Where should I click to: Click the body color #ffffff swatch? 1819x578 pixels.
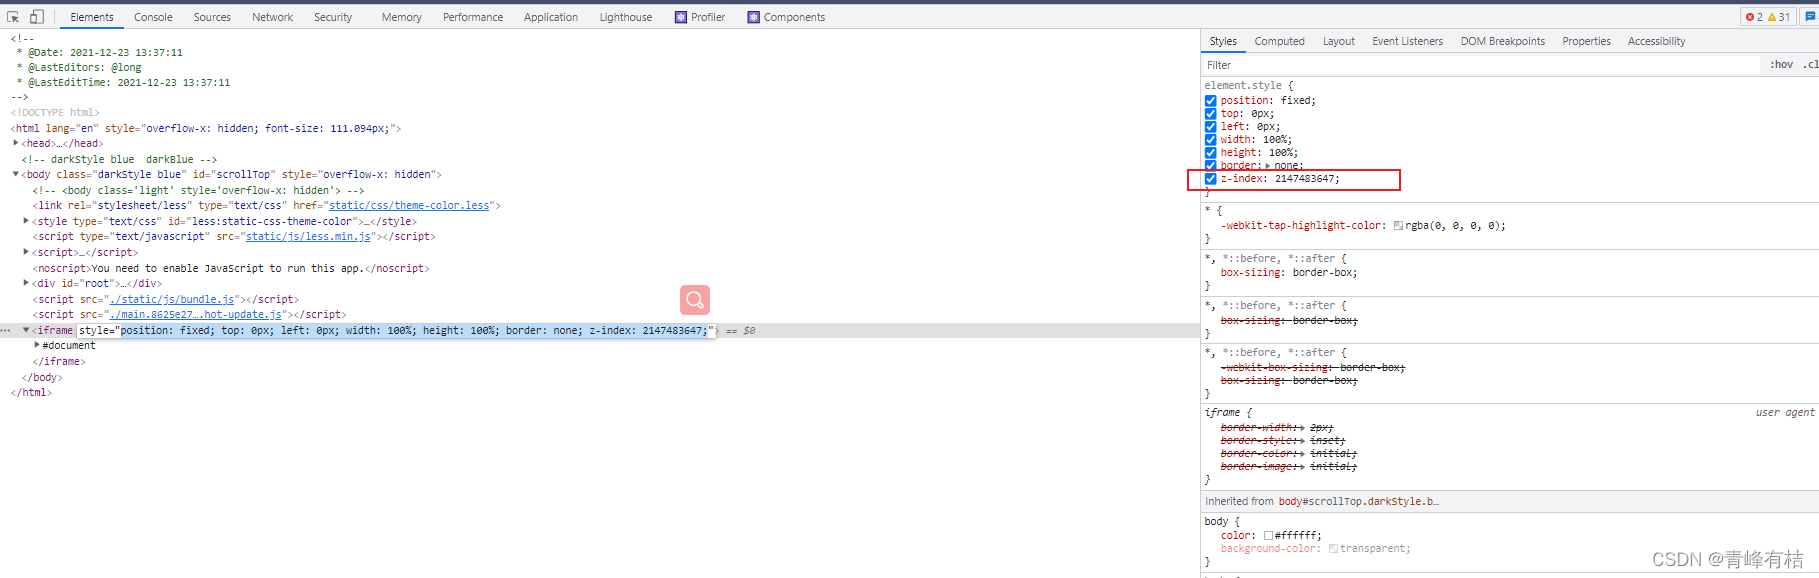point(1268,536)
